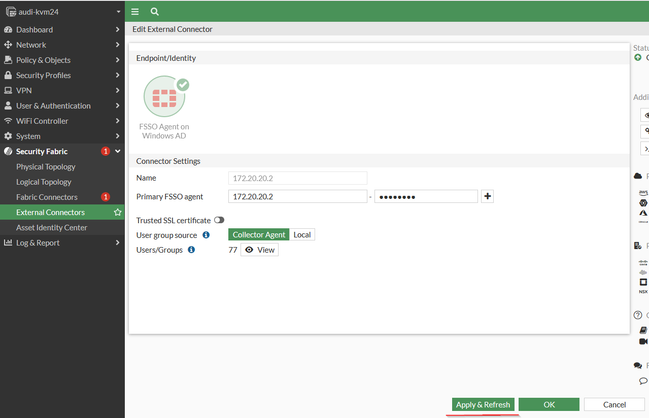Click the VPN laptop icon
Viewport: 649px width, 418px height.
8,90
